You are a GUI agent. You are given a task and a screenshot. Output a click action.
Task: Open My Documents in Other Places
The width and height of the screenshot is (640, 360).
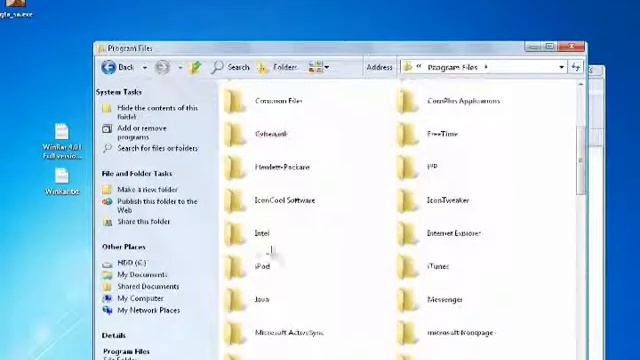click(142, 274)
